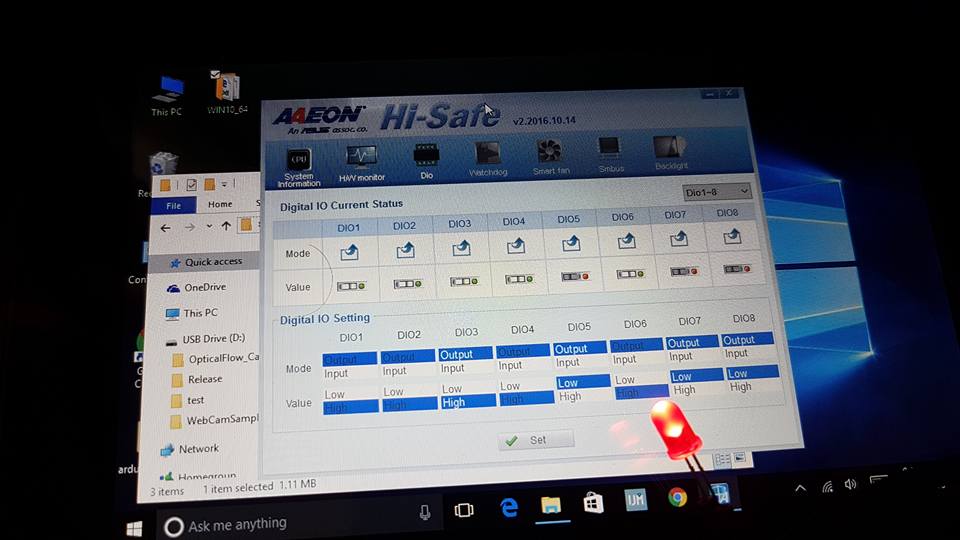Select This PC in Explorer sidebar
This screenshot has height=540, width=960.
tap(192, 313)
